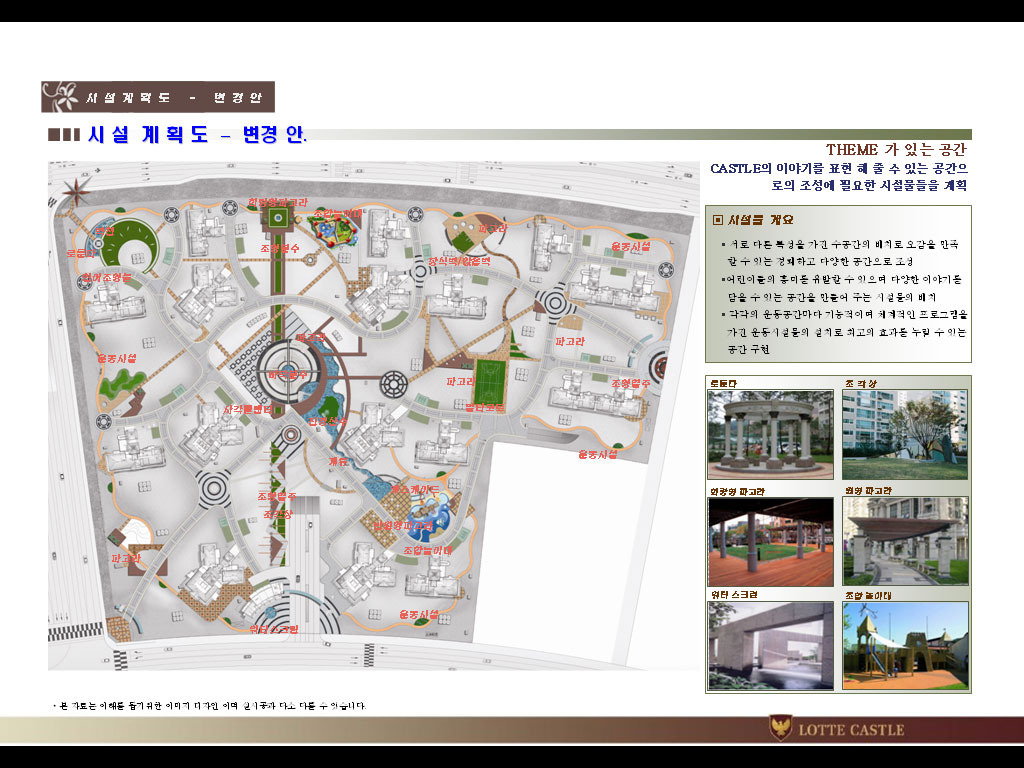
Task: Click the flower emblem in the brown header banner
Action: [61, 97]
